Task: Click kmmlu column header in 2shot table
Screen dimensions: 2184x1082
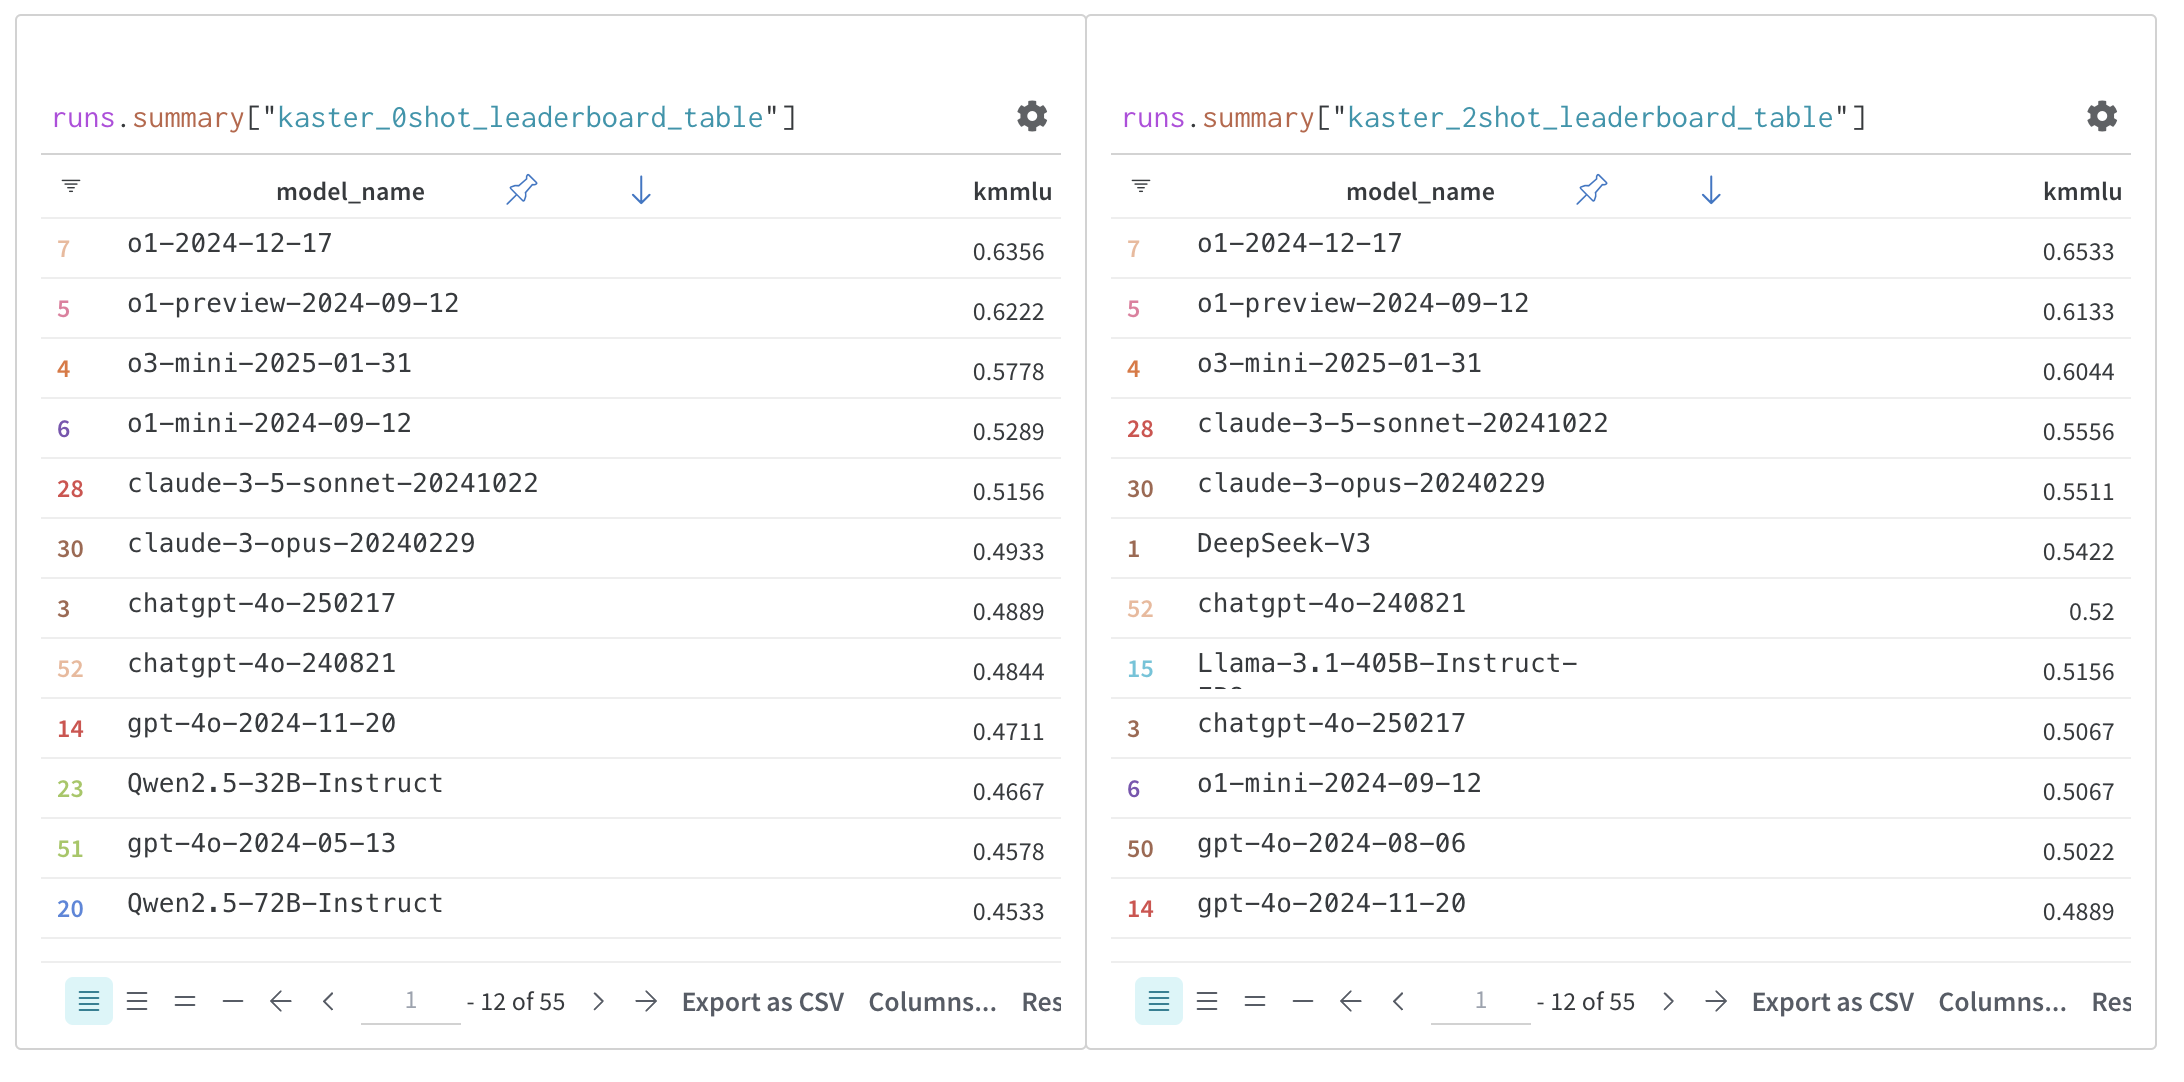Action: point(2082,192)
